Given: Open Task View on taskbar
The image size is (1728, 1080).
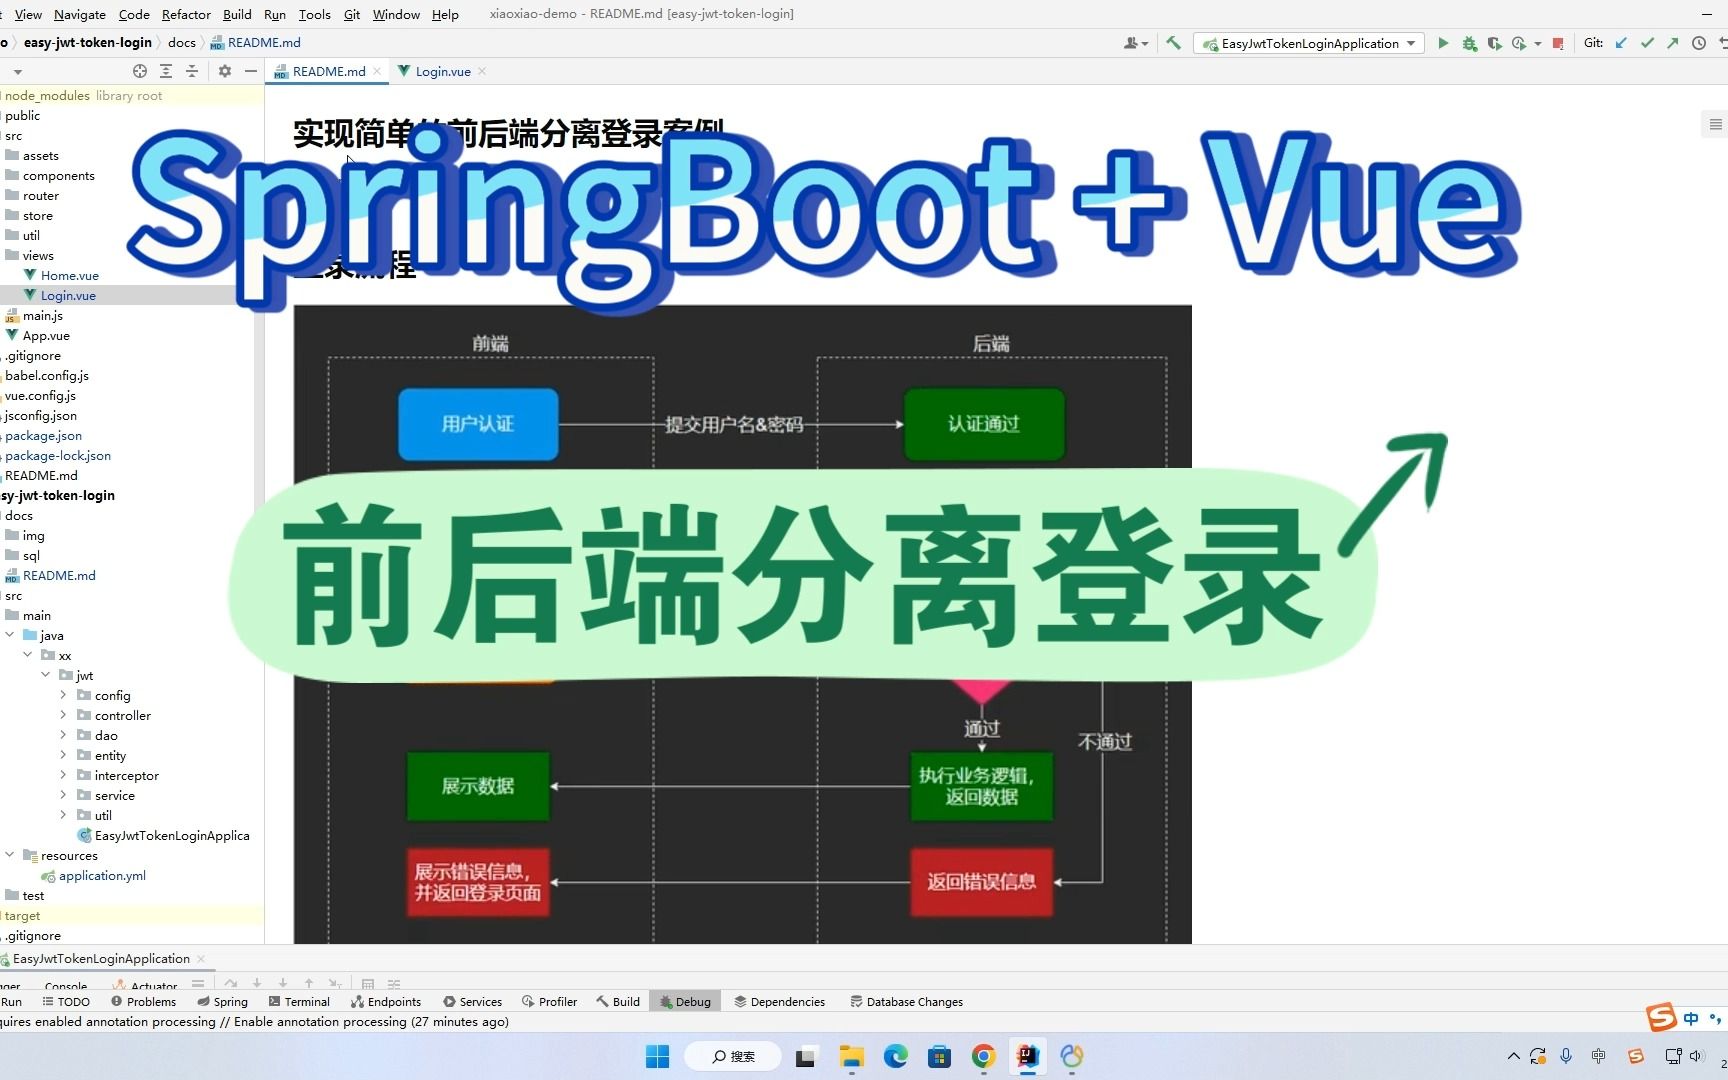Looking at the screenshot, I should (x=805, y=1057).
